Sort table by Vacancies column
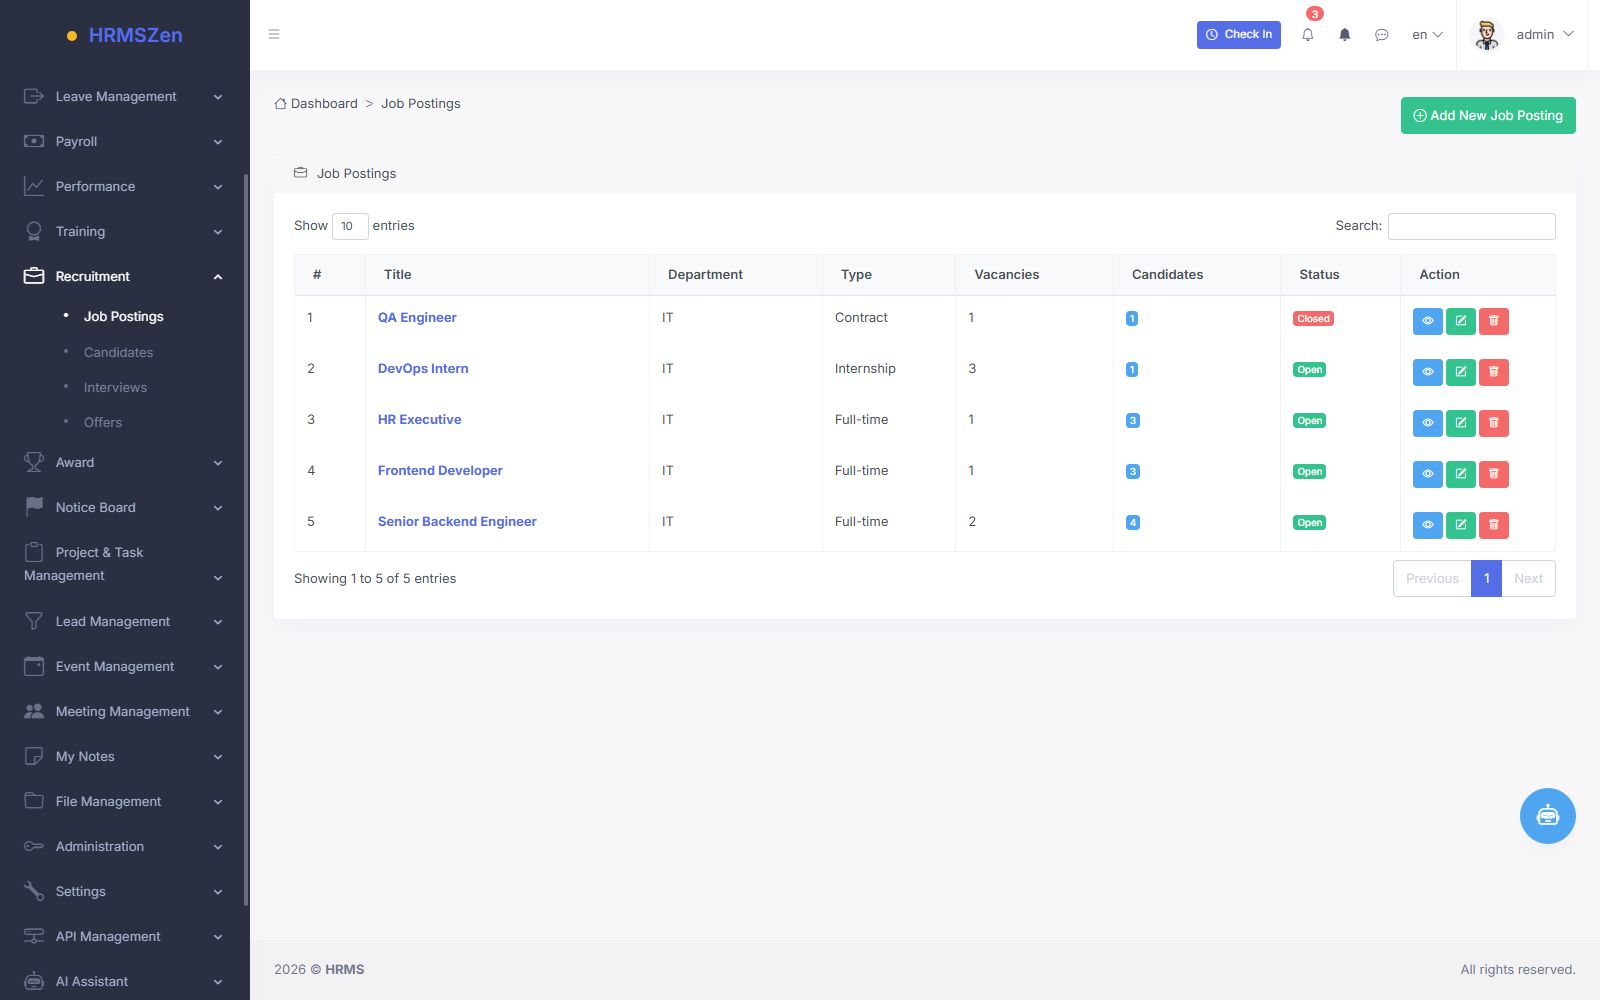Image resolution: width=1600 pixels, height=1000 pixels. click(1034, 275)
